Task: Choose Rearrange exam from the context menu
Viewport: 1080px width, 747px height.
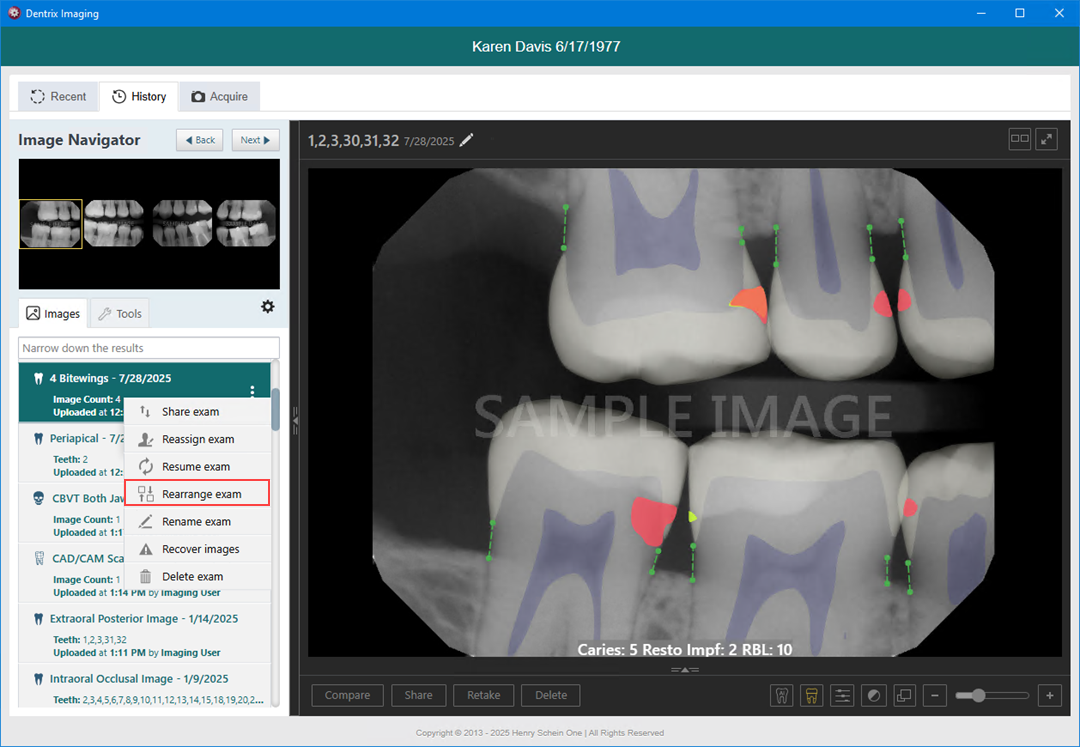Action: coord(197,494)
